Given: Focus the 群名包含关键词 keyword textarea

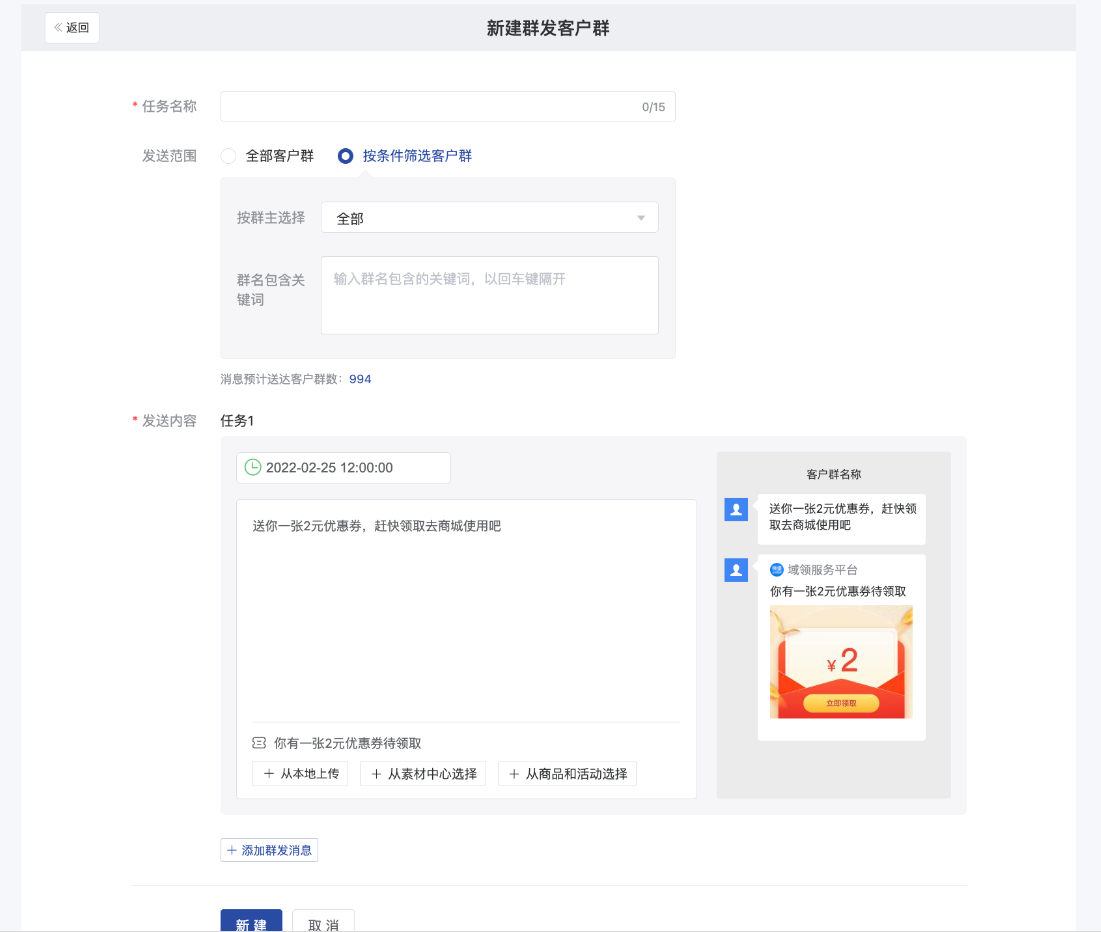Looking at the screenshot, I should click(489, 296).
